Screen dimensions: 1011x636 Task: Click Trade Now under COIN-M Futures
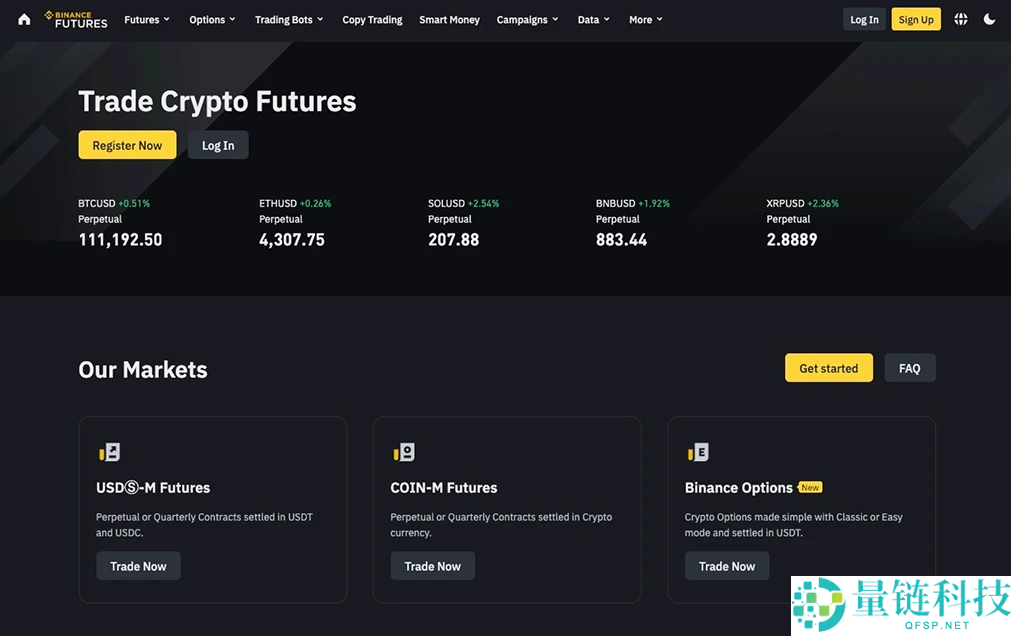click(432, 565)
